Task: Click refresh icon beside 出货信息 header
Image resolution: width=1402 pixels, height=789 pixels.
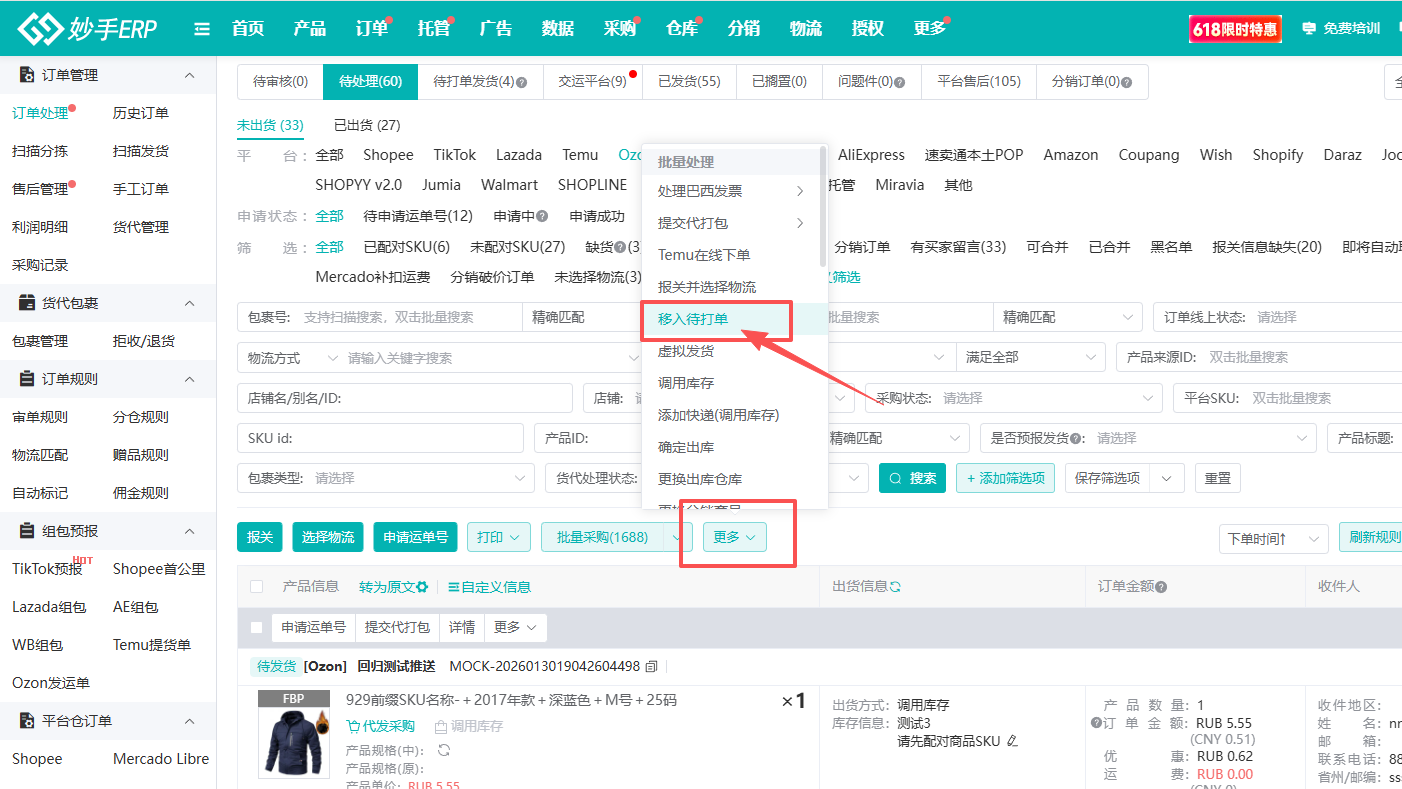Action: coord(895,586)
